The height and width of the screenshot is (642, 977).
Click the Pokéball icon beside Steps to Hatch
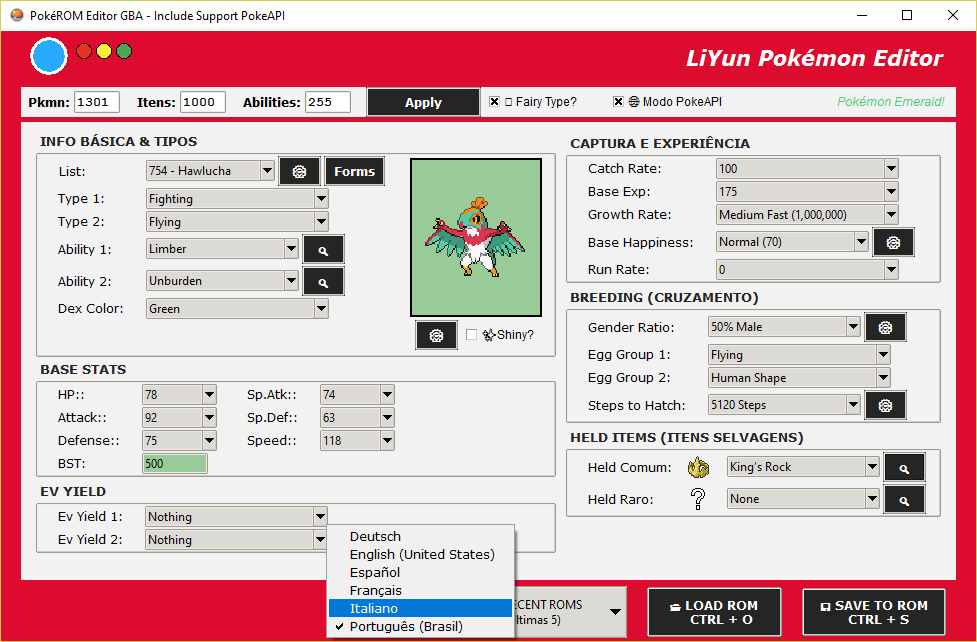pos(885,405)
